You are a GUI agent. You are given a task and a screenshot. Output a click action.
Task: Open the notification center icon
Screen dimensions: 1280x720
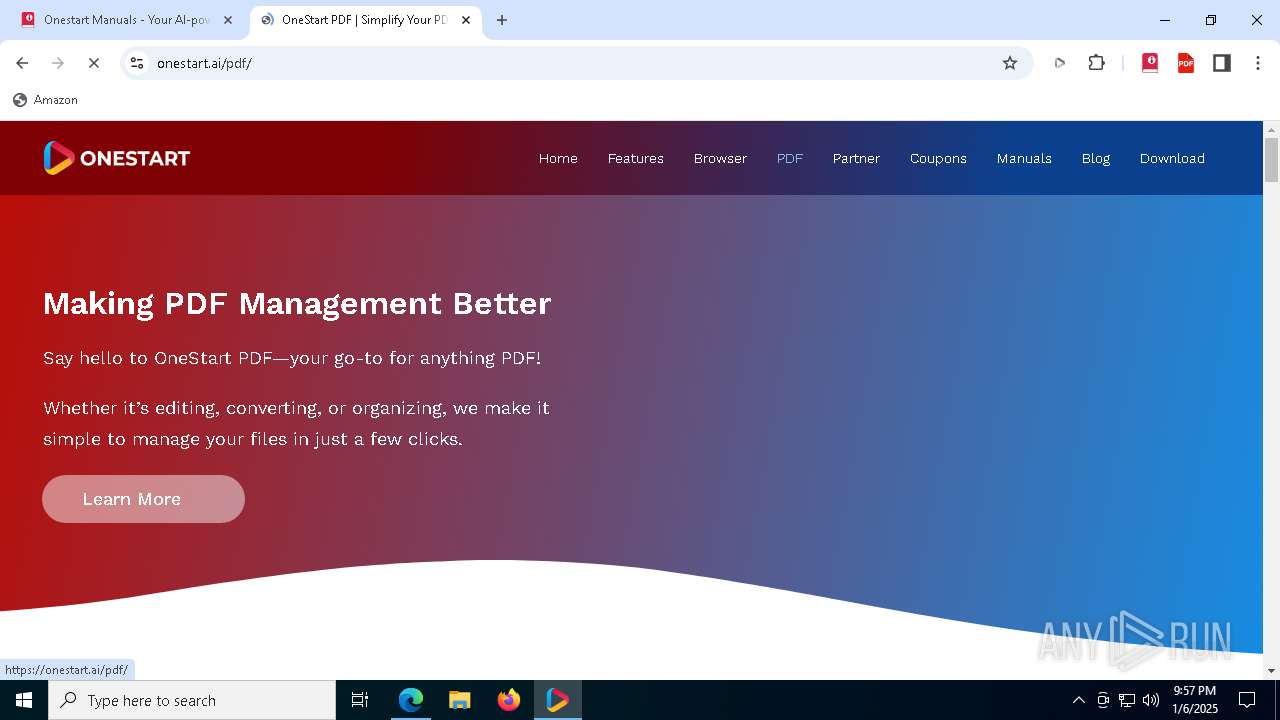(1247, 700)
